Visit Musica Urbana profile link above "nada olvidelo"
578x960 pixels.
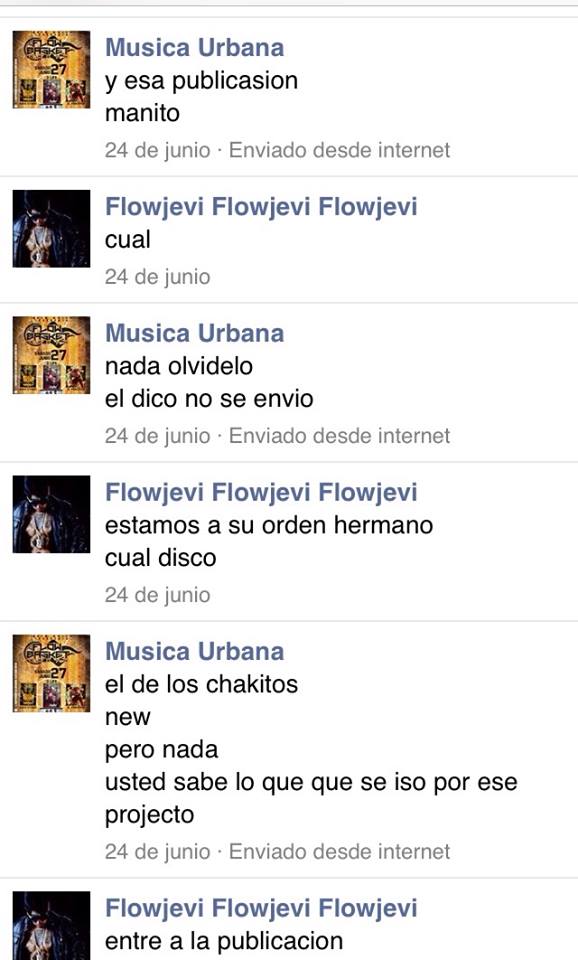[x=195, y=334]
